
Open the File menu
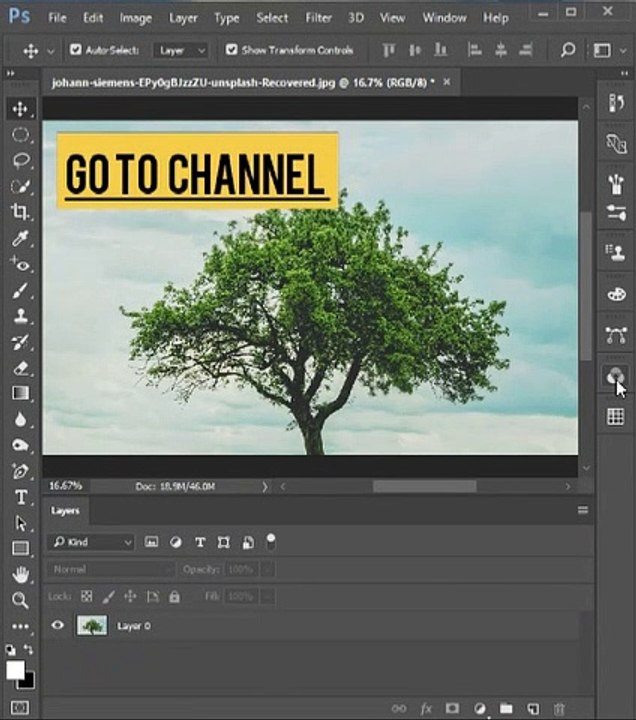57,18
